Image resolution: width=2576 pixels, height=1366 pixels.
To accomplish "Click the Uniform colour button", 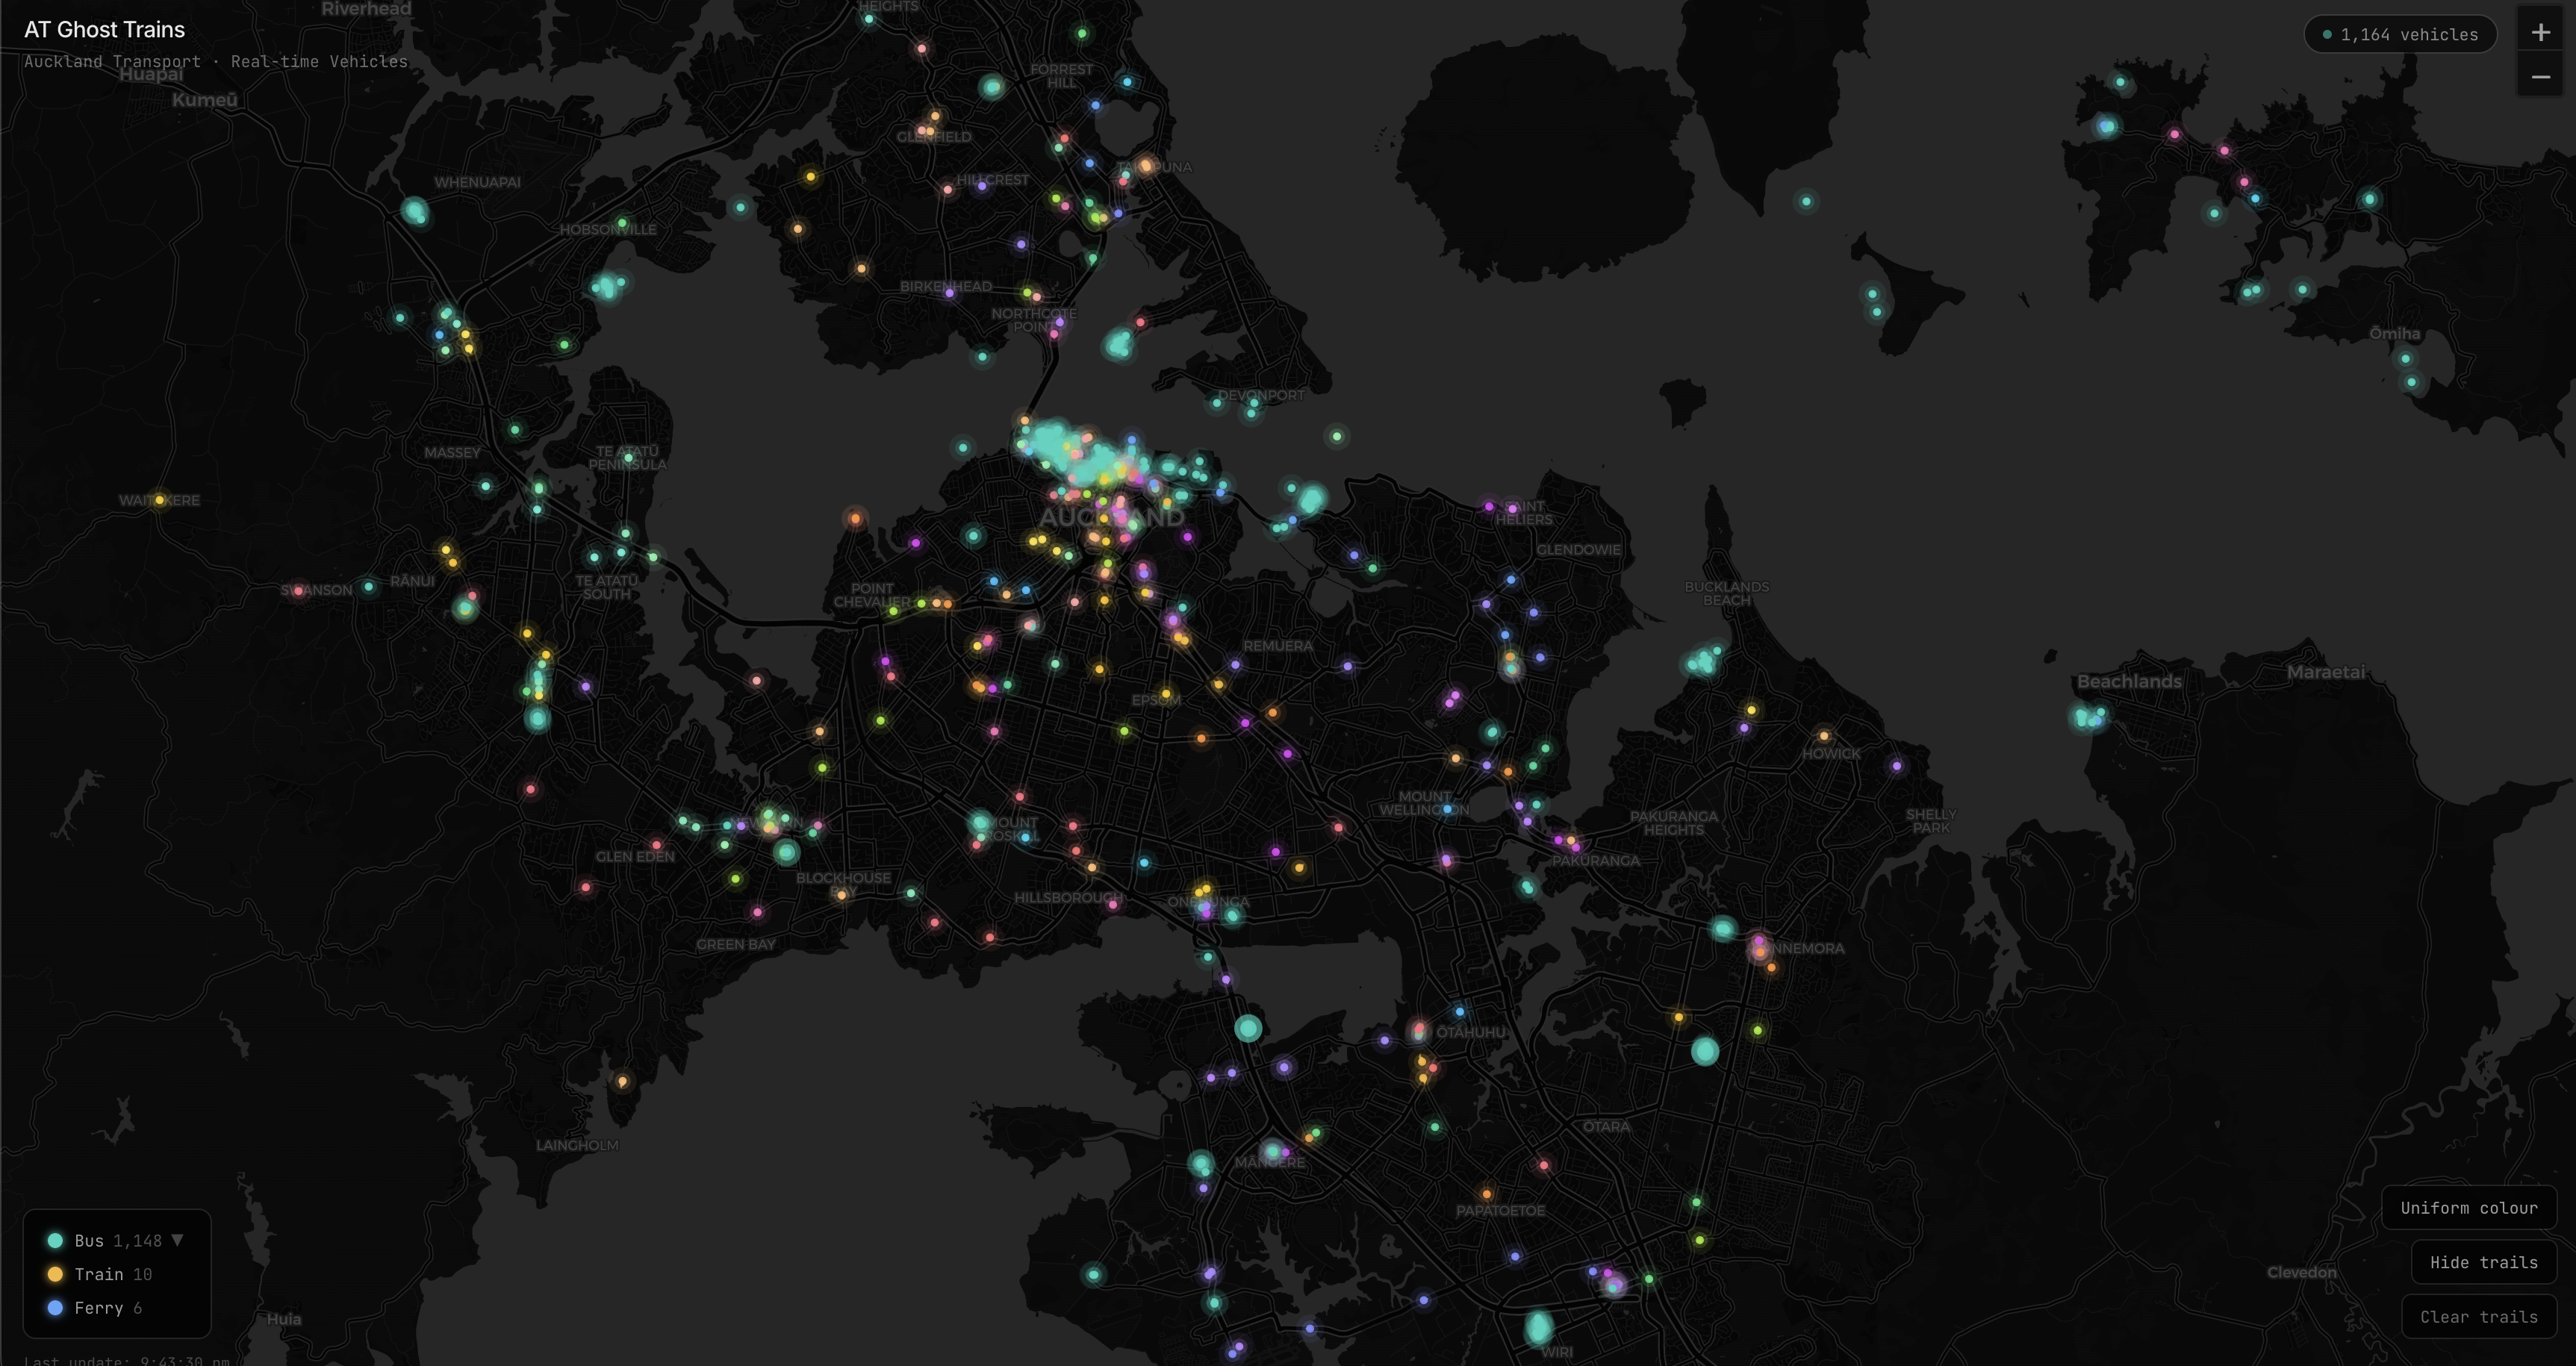I will click(x=2469, y=1208).
